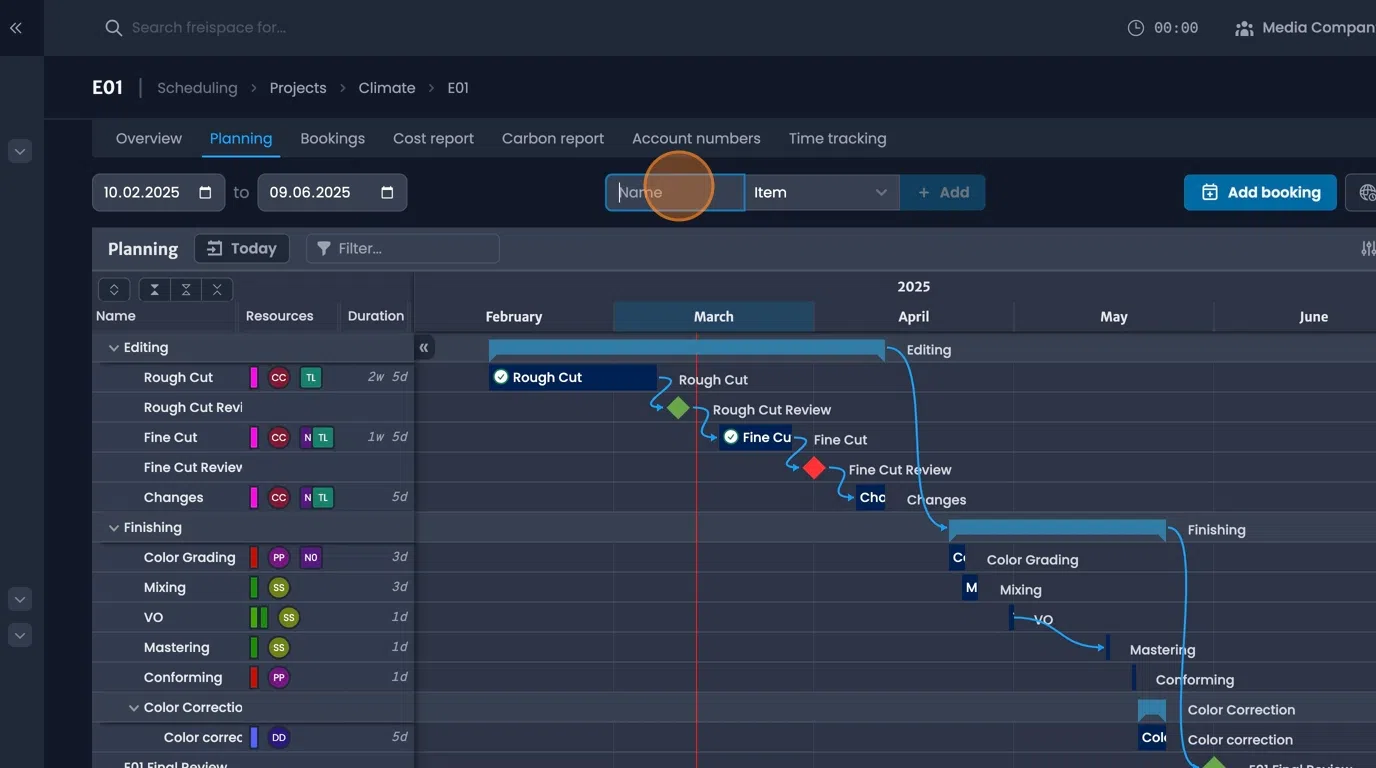Click the red milestone diamond near Fine Cut Review
Image resolution: width=1376 pixels, height=768 pixels.
click(x=812, y=466)
